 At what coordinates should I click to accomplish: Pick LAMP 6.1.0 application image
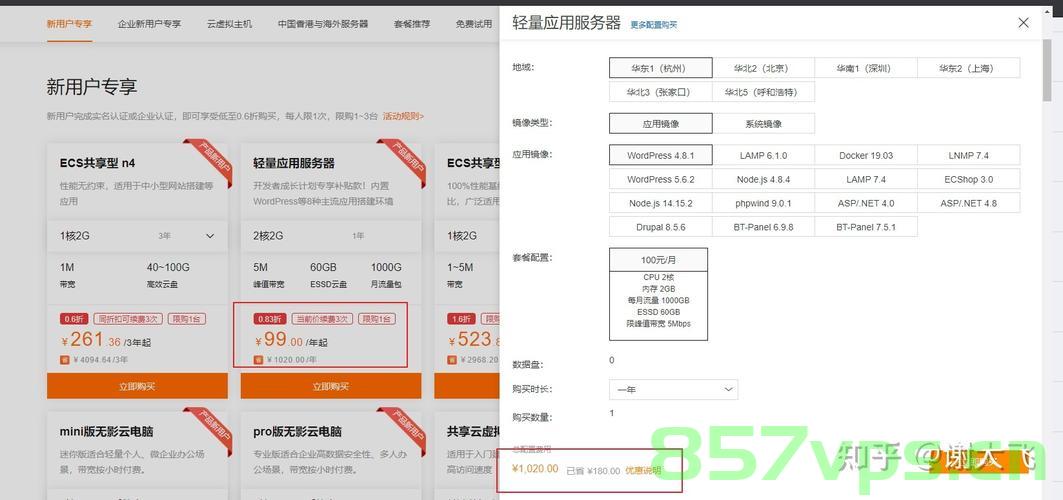click(x=763, y=155)
